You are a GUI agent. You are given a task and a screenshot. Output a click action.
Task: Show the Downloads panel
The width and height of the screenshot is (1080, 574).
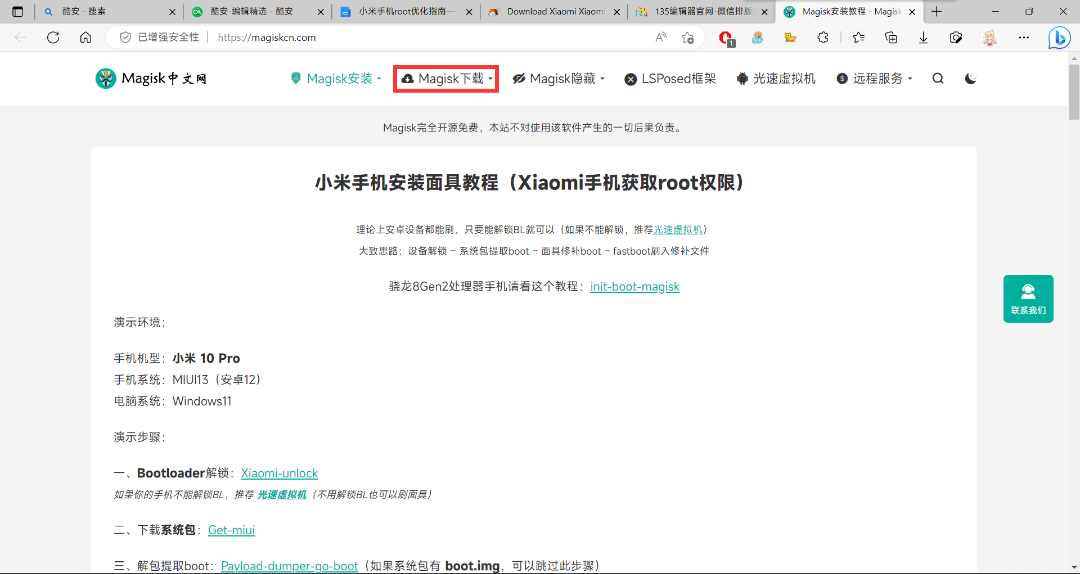click(924, 38)
